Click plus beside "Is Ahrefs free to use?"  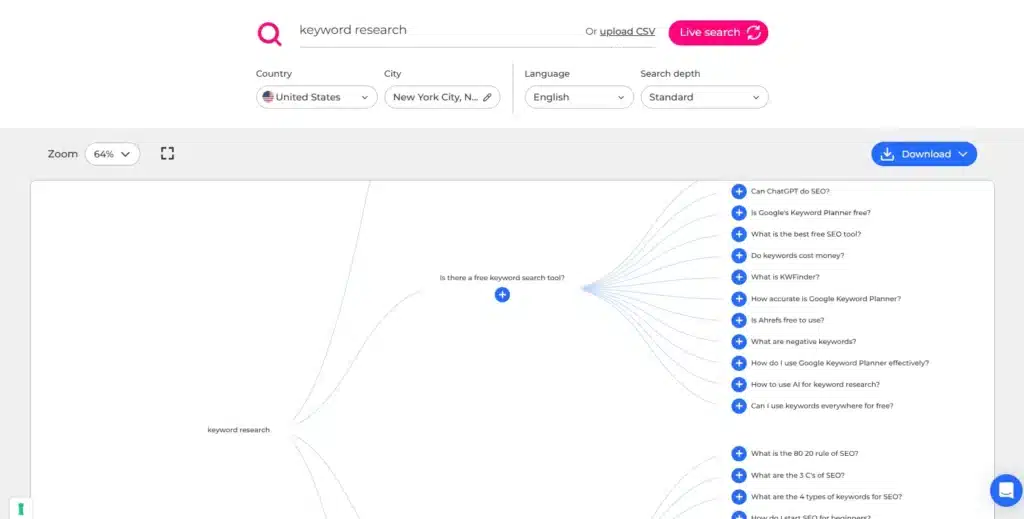(x=739, y=321)
